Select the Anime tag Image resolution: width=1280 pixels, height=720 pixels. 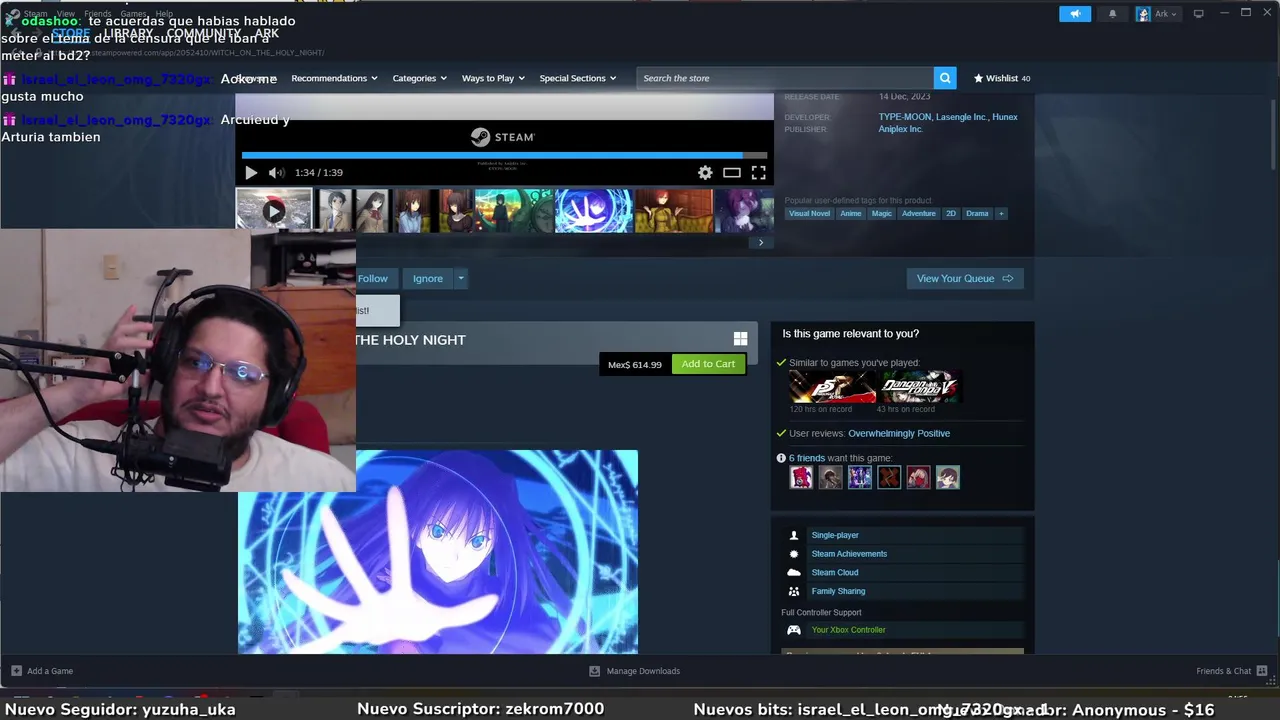850,213
